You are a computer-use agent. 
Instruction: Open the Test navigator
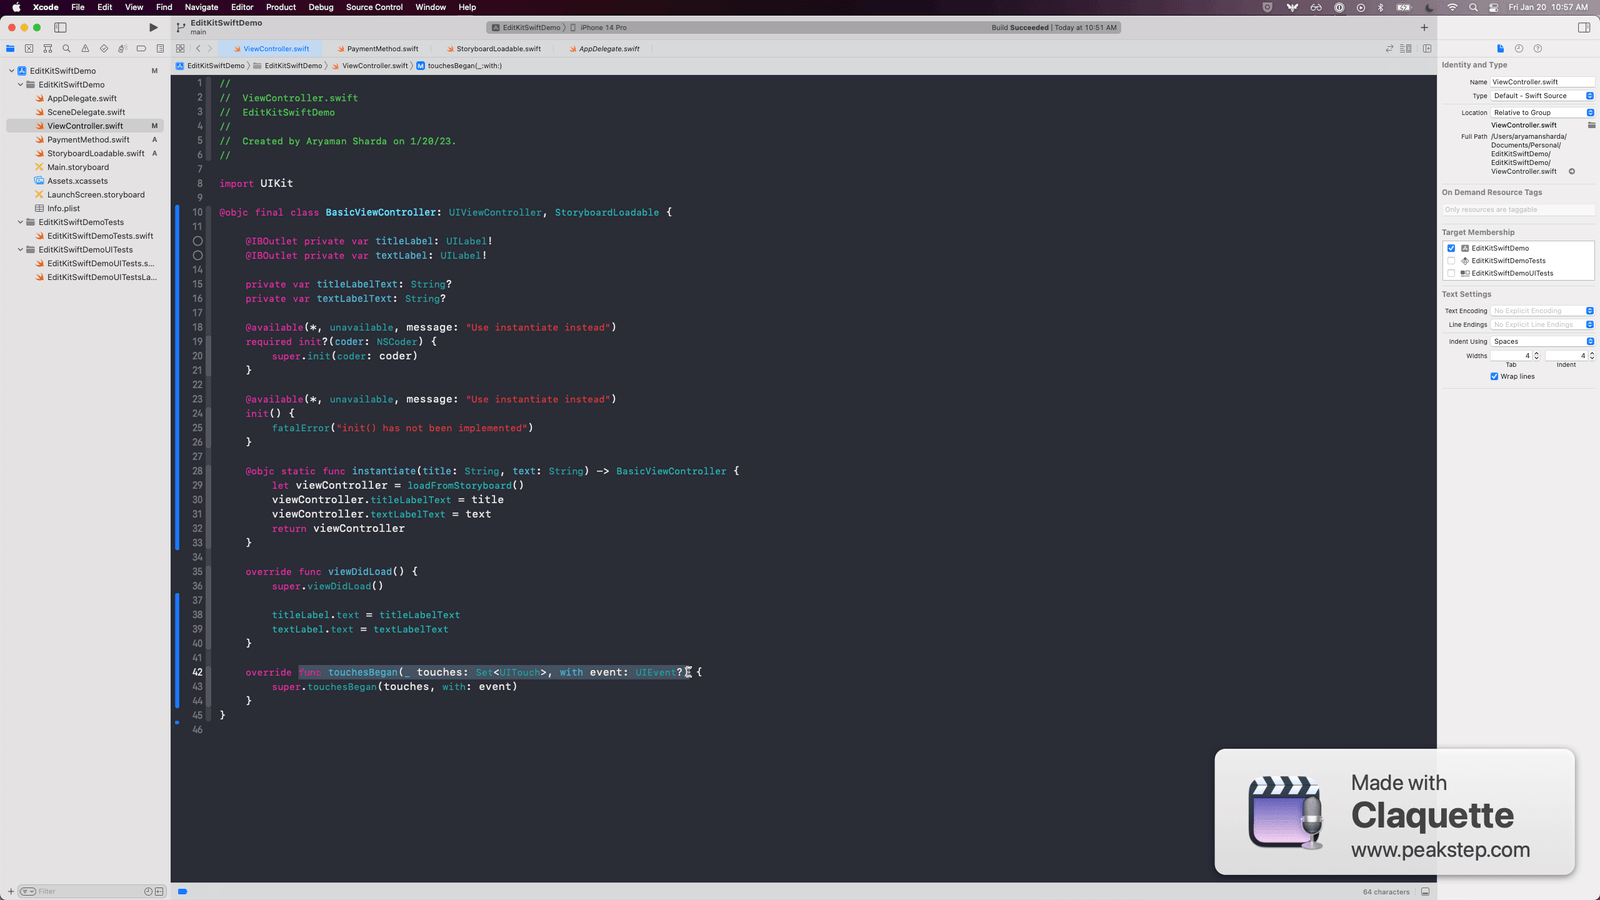click(x=104, y=49)
